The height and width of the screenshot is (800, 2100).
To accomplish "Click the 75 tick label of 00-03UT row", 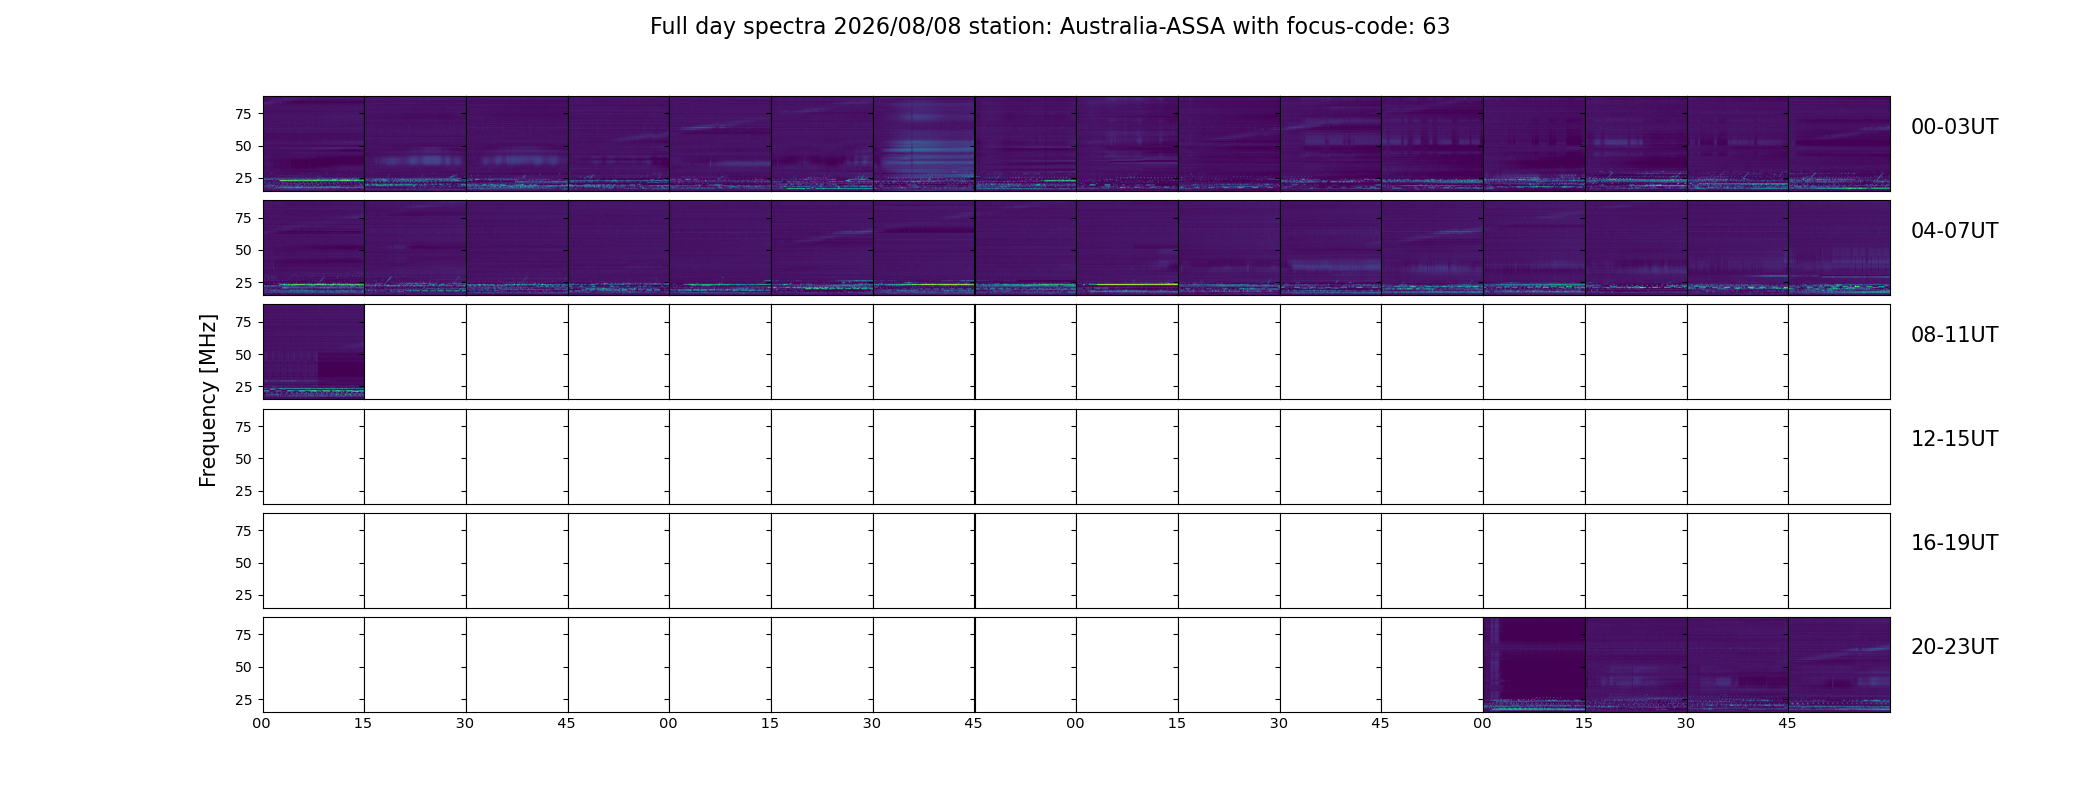I will click(242, 114).
